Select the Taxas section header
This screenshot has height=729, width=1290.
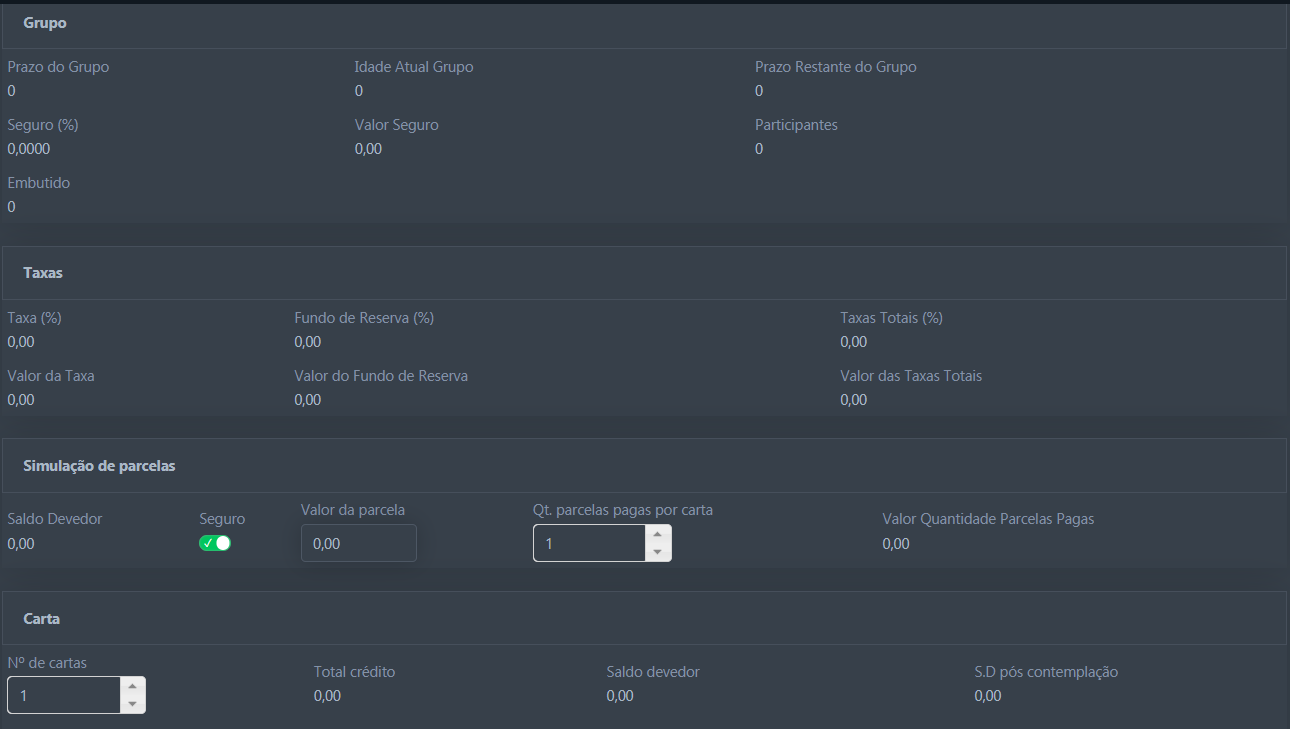tap(43, 273)
